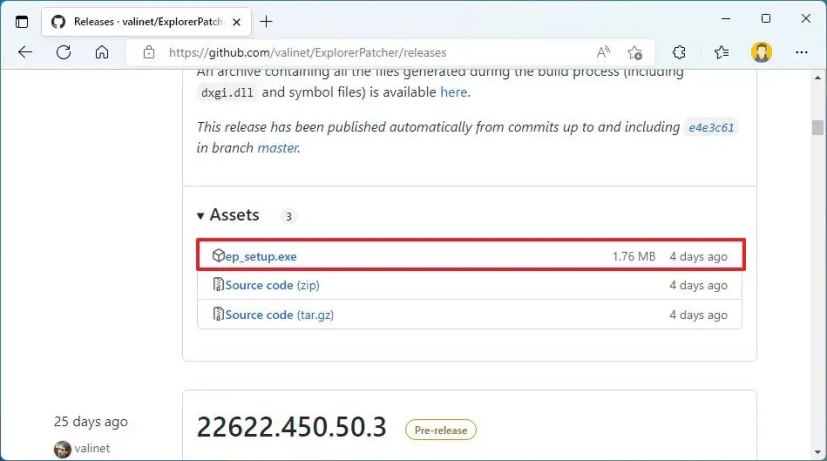Close the Releases tab
The width and height of the screenshot is (827, 461).
pos(237,22)
